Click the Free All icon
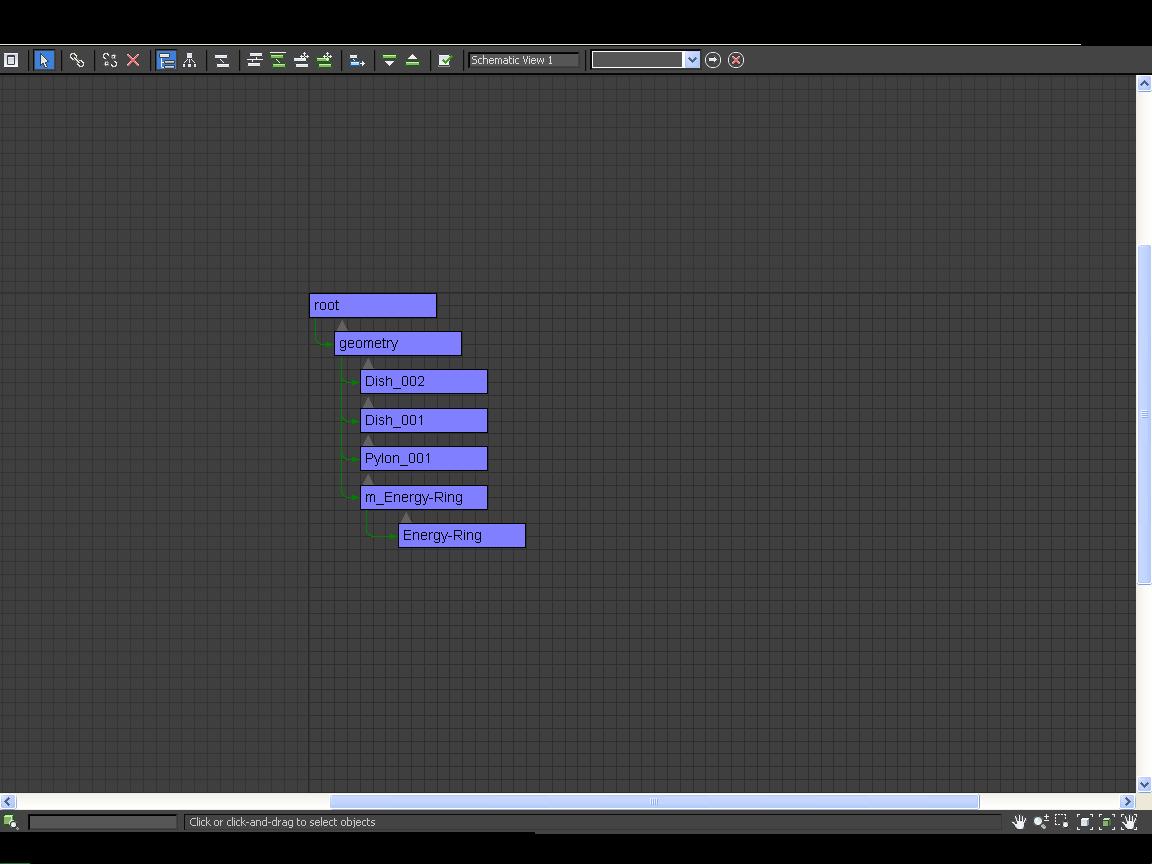 [301, 60]
